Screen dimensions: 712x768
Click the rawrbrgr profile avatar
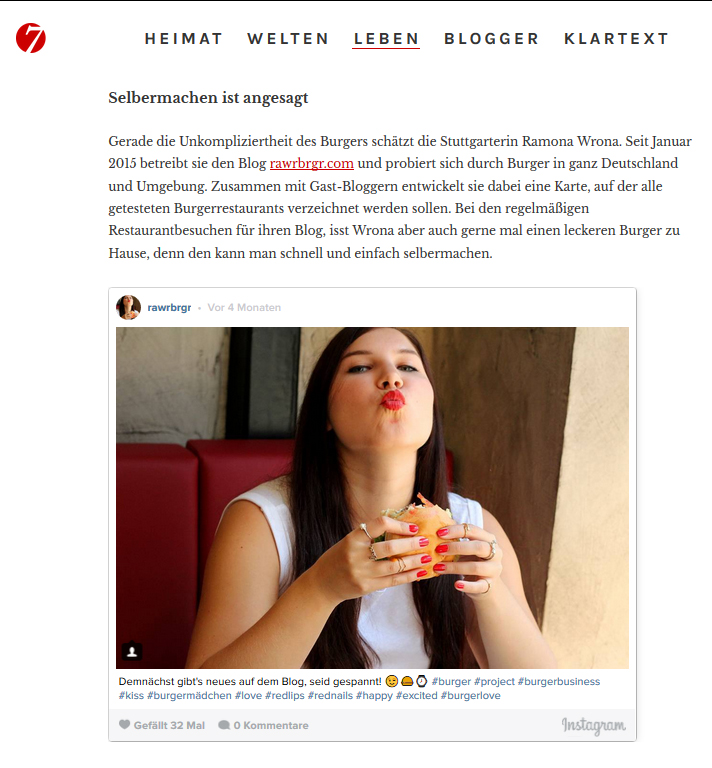[x=128, y=308]
